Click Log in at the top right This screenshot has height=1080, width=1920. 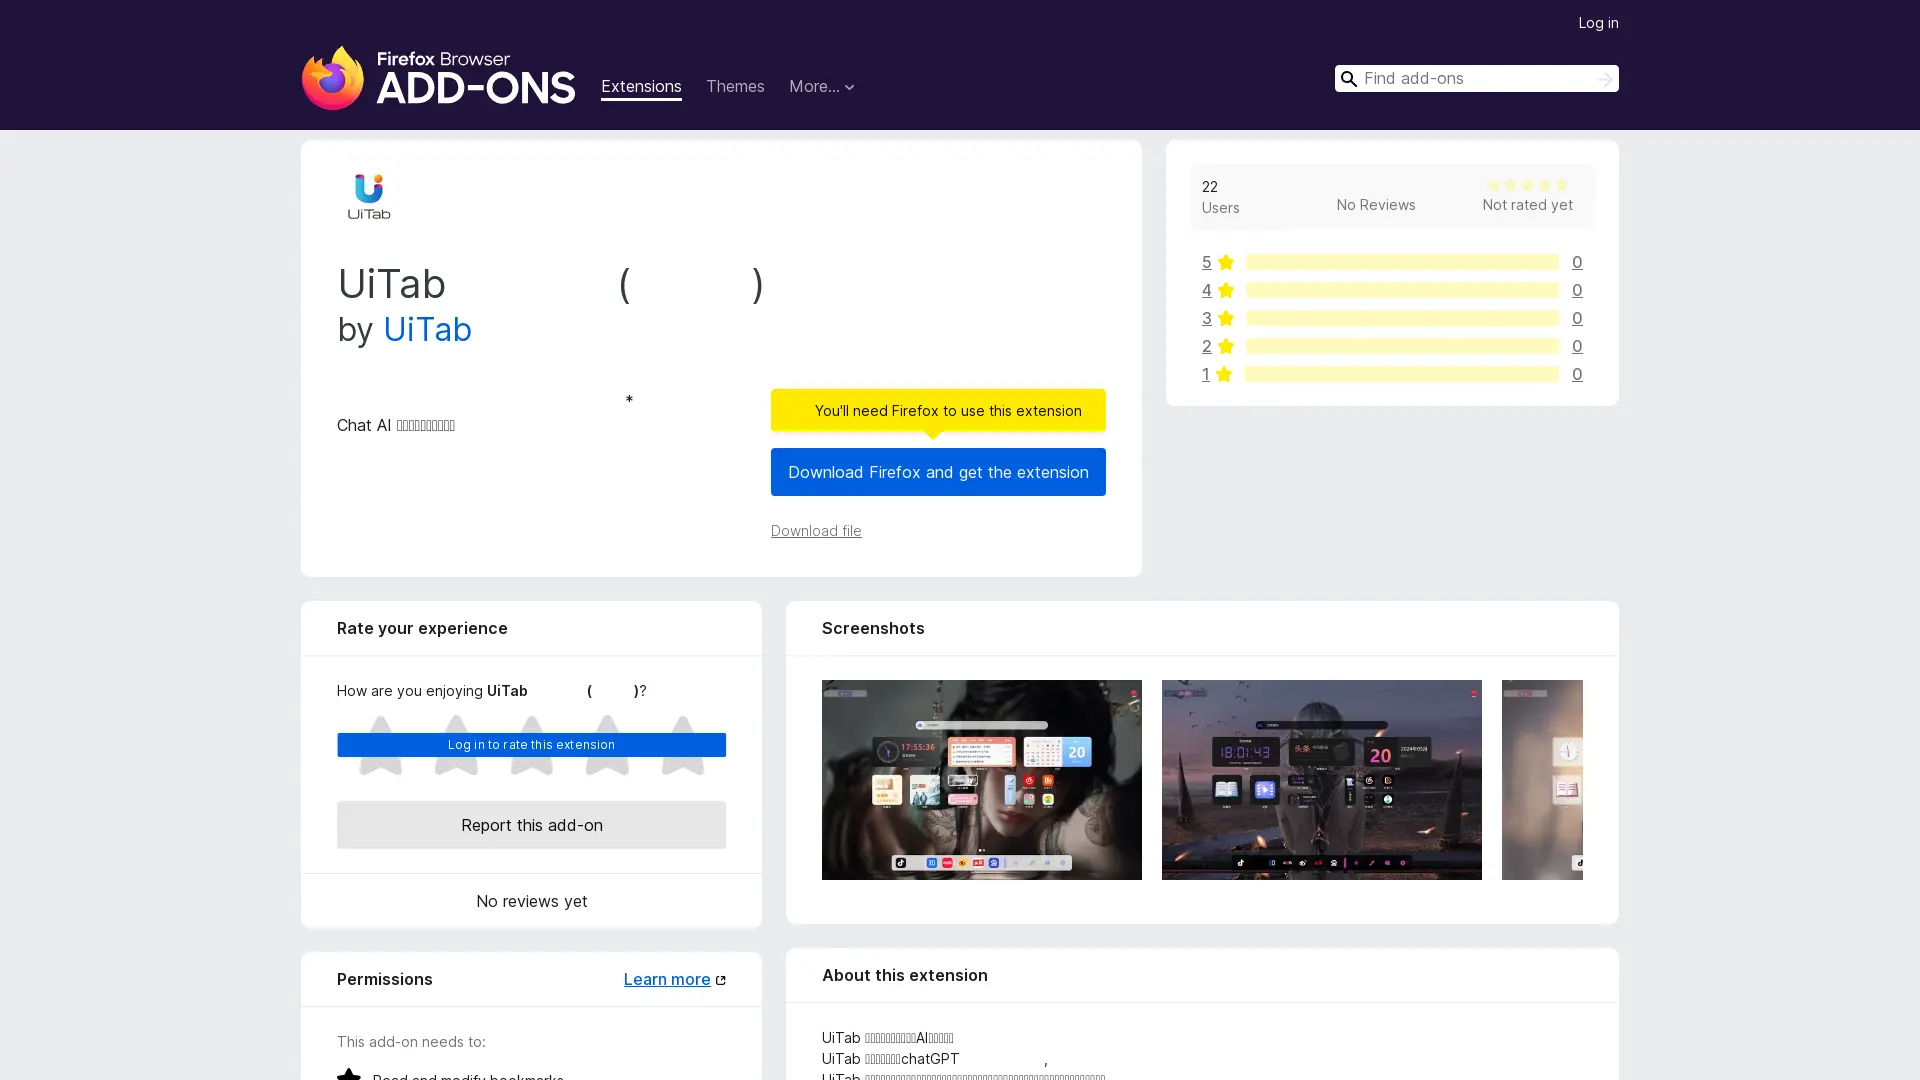(x=1597, y=22)
